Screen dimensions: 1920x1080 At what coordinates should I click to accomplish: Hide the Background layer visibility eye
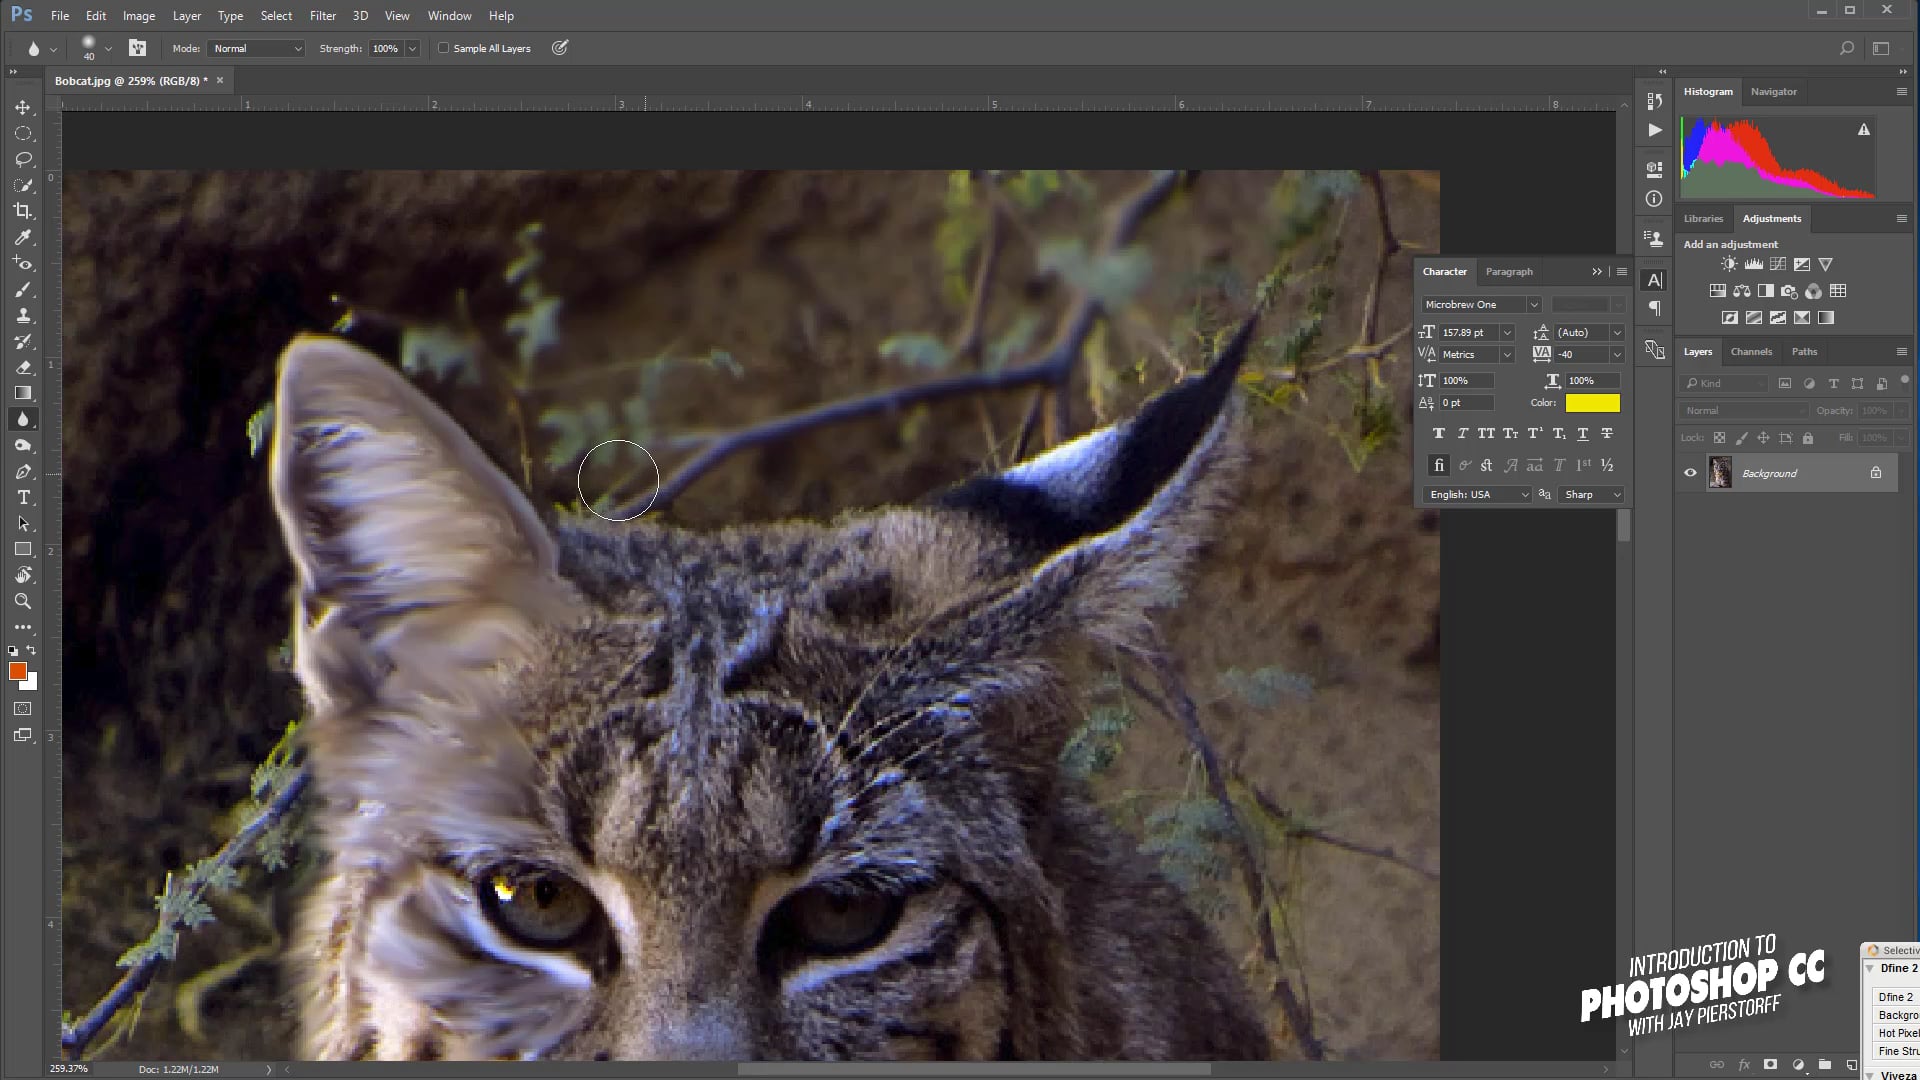click(x=1690, y=473)
